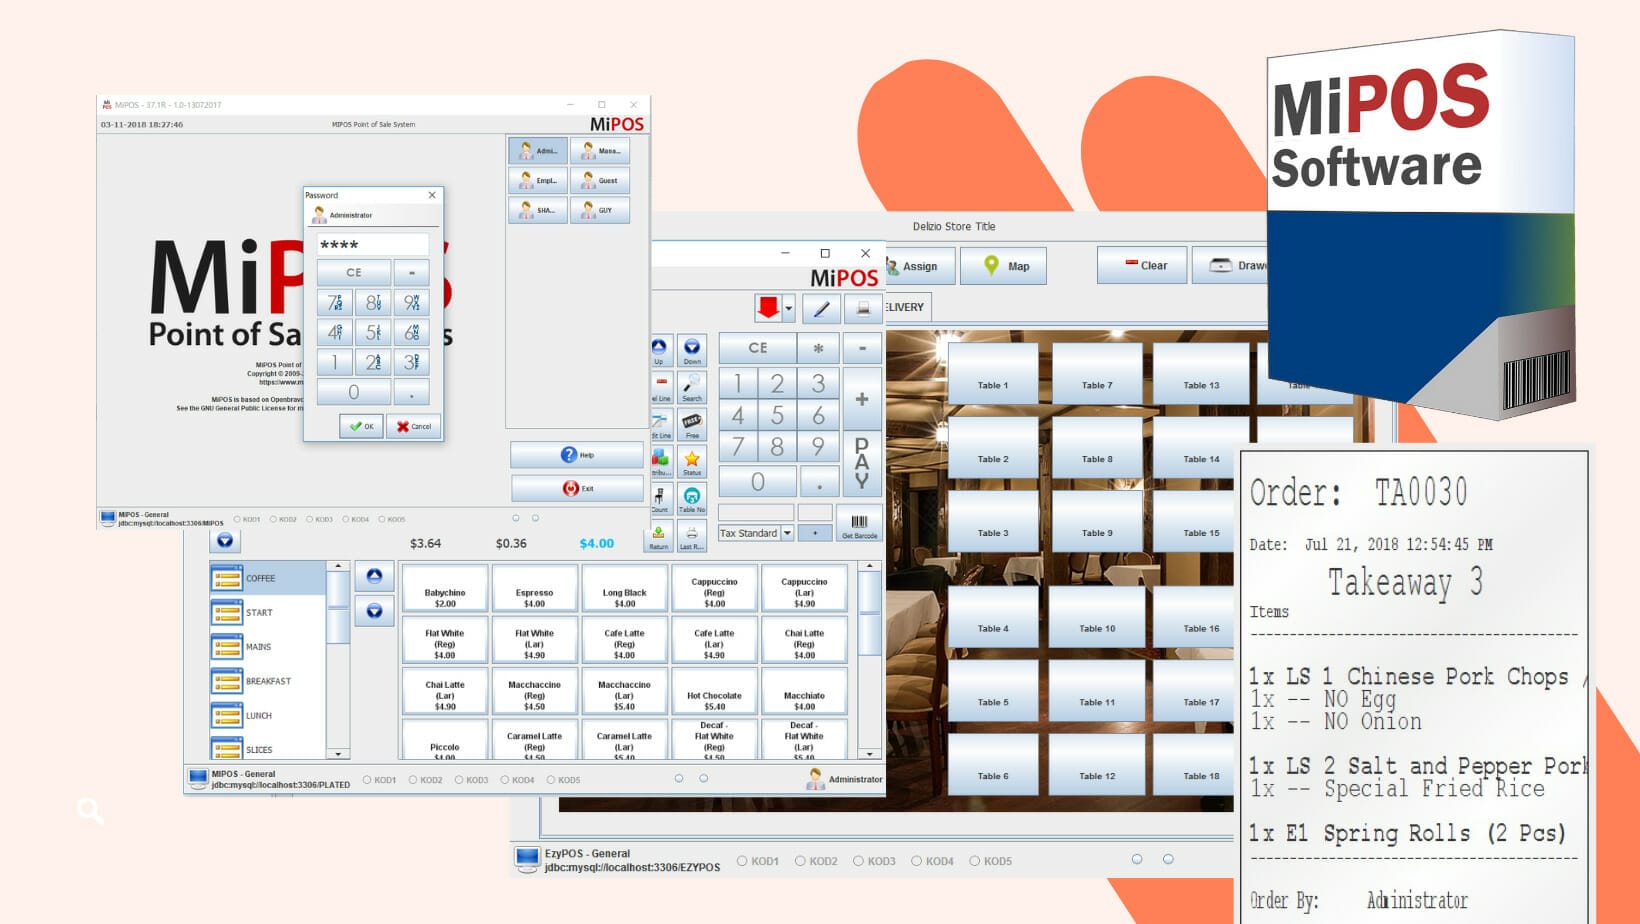Image resolution: width=1640 pixels, height=924 pixels.
Task: Expand dropdown arrow beside red arrow icon
Action: click(788, 308)
